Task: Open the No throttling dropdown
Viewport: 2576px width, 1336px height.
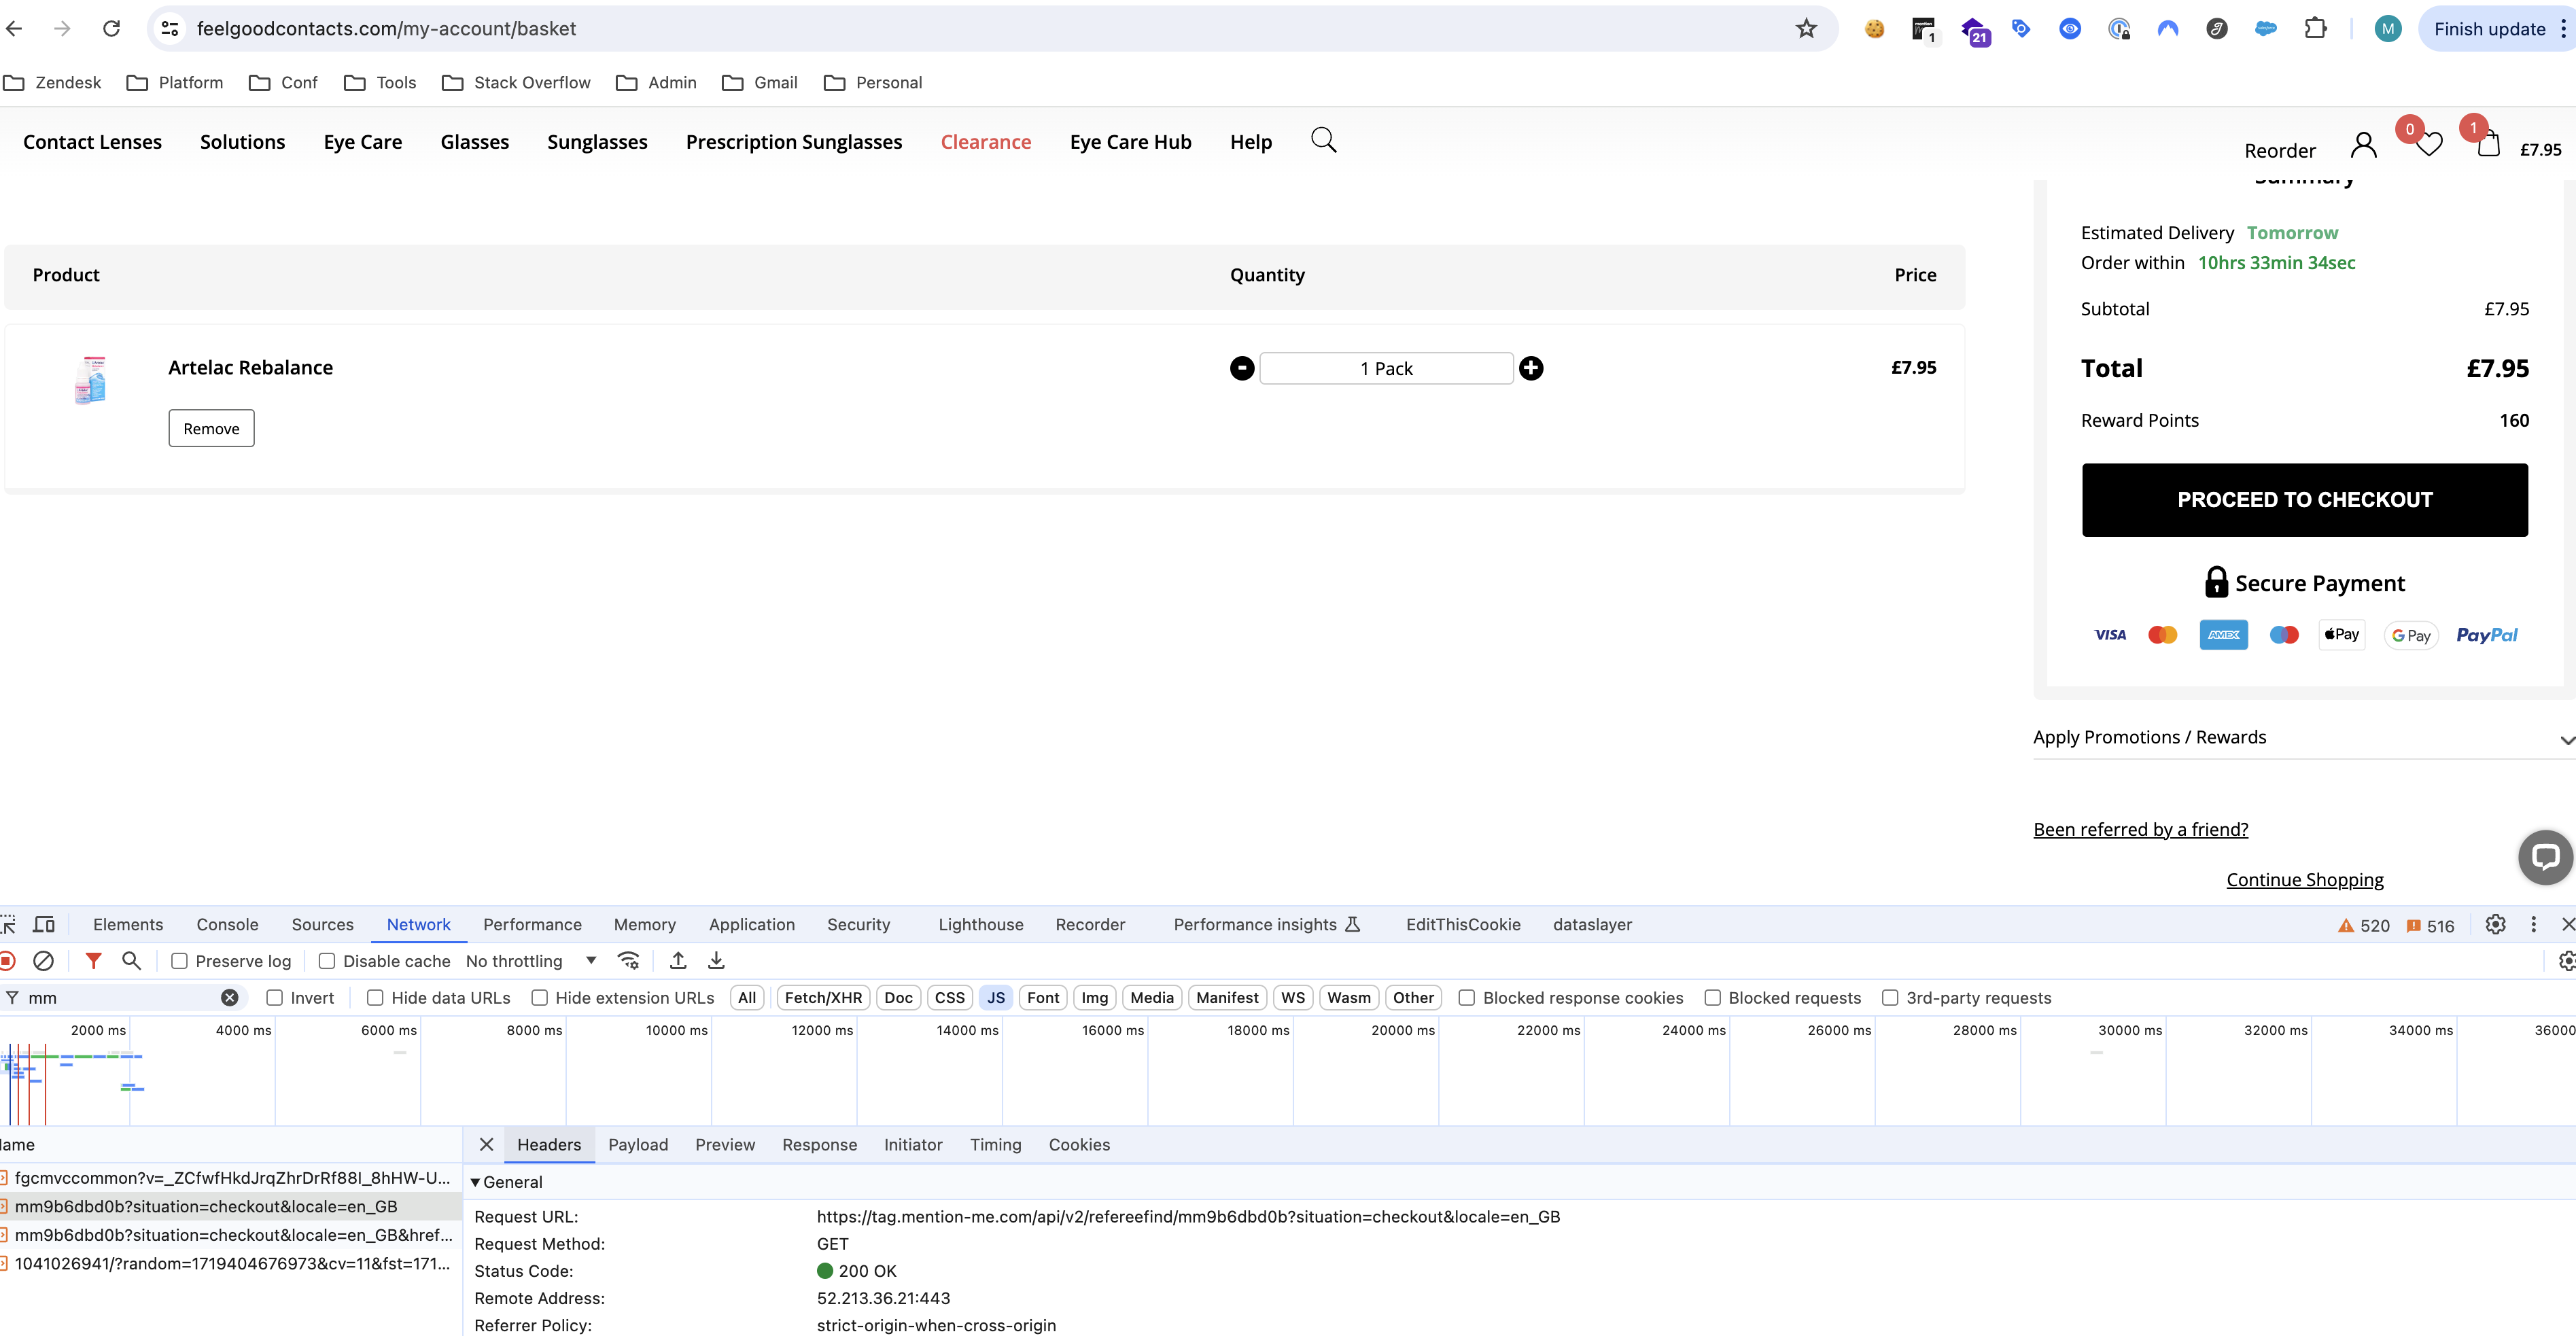Action: click(531, 961)
